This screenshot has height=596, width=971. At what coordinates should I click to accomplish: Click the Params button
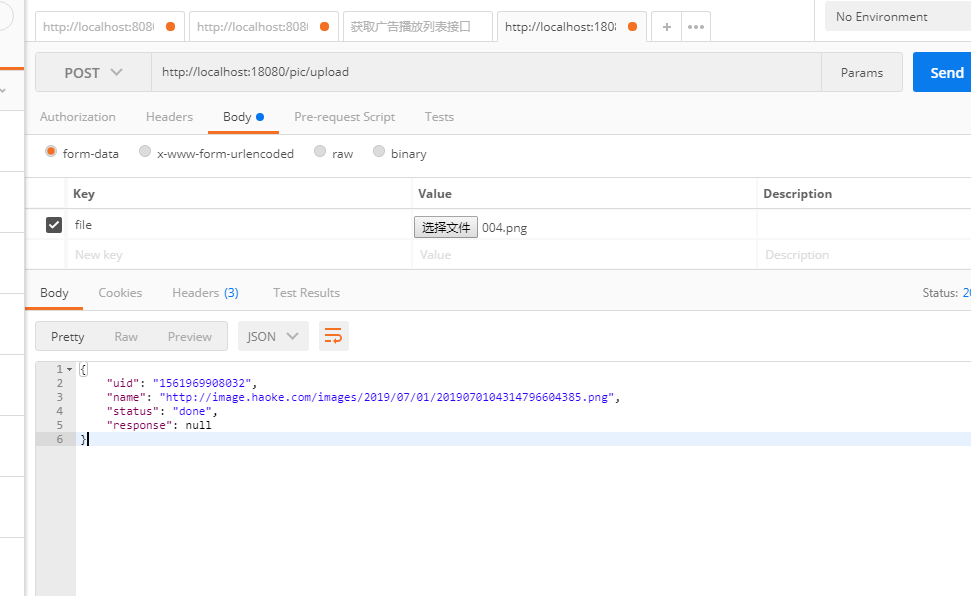click(x=861, y=72)
